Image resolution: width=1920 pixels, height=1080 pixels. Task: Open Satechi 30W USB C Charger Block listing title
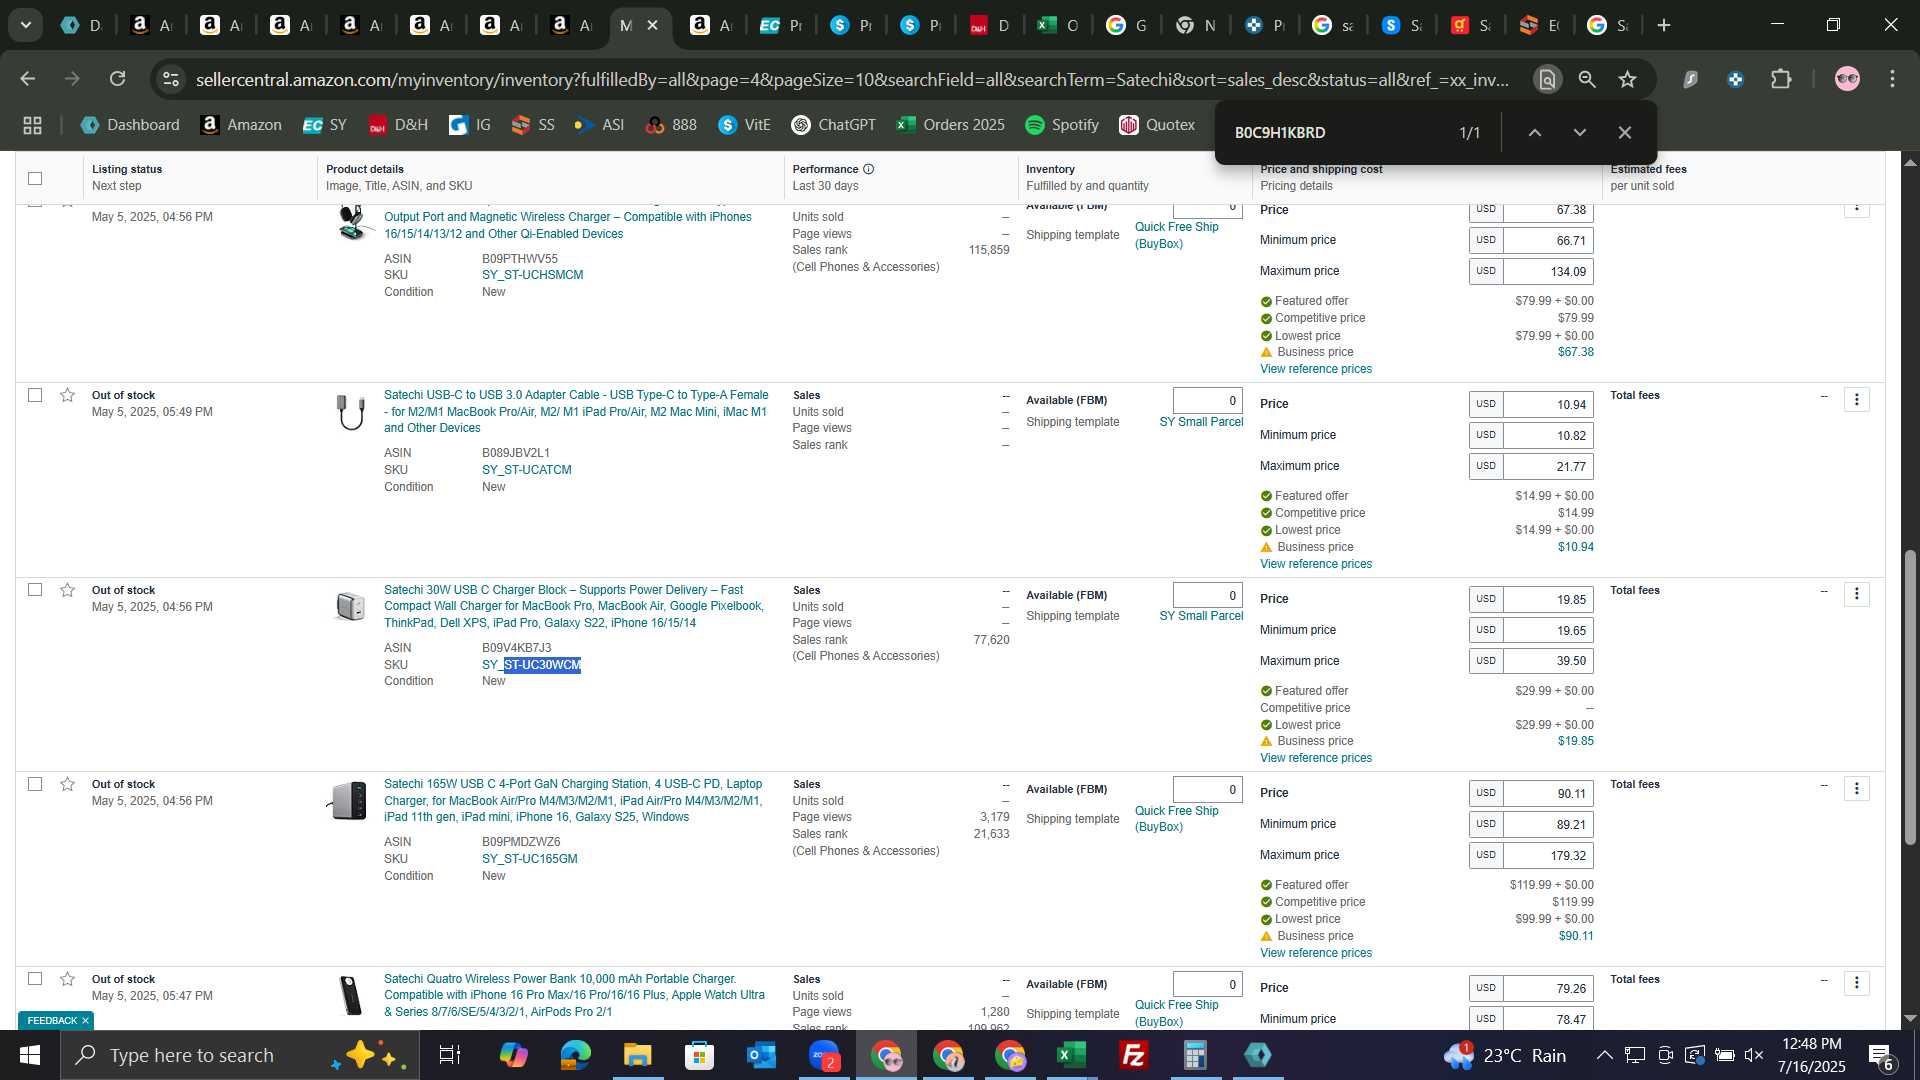[574, 607]
